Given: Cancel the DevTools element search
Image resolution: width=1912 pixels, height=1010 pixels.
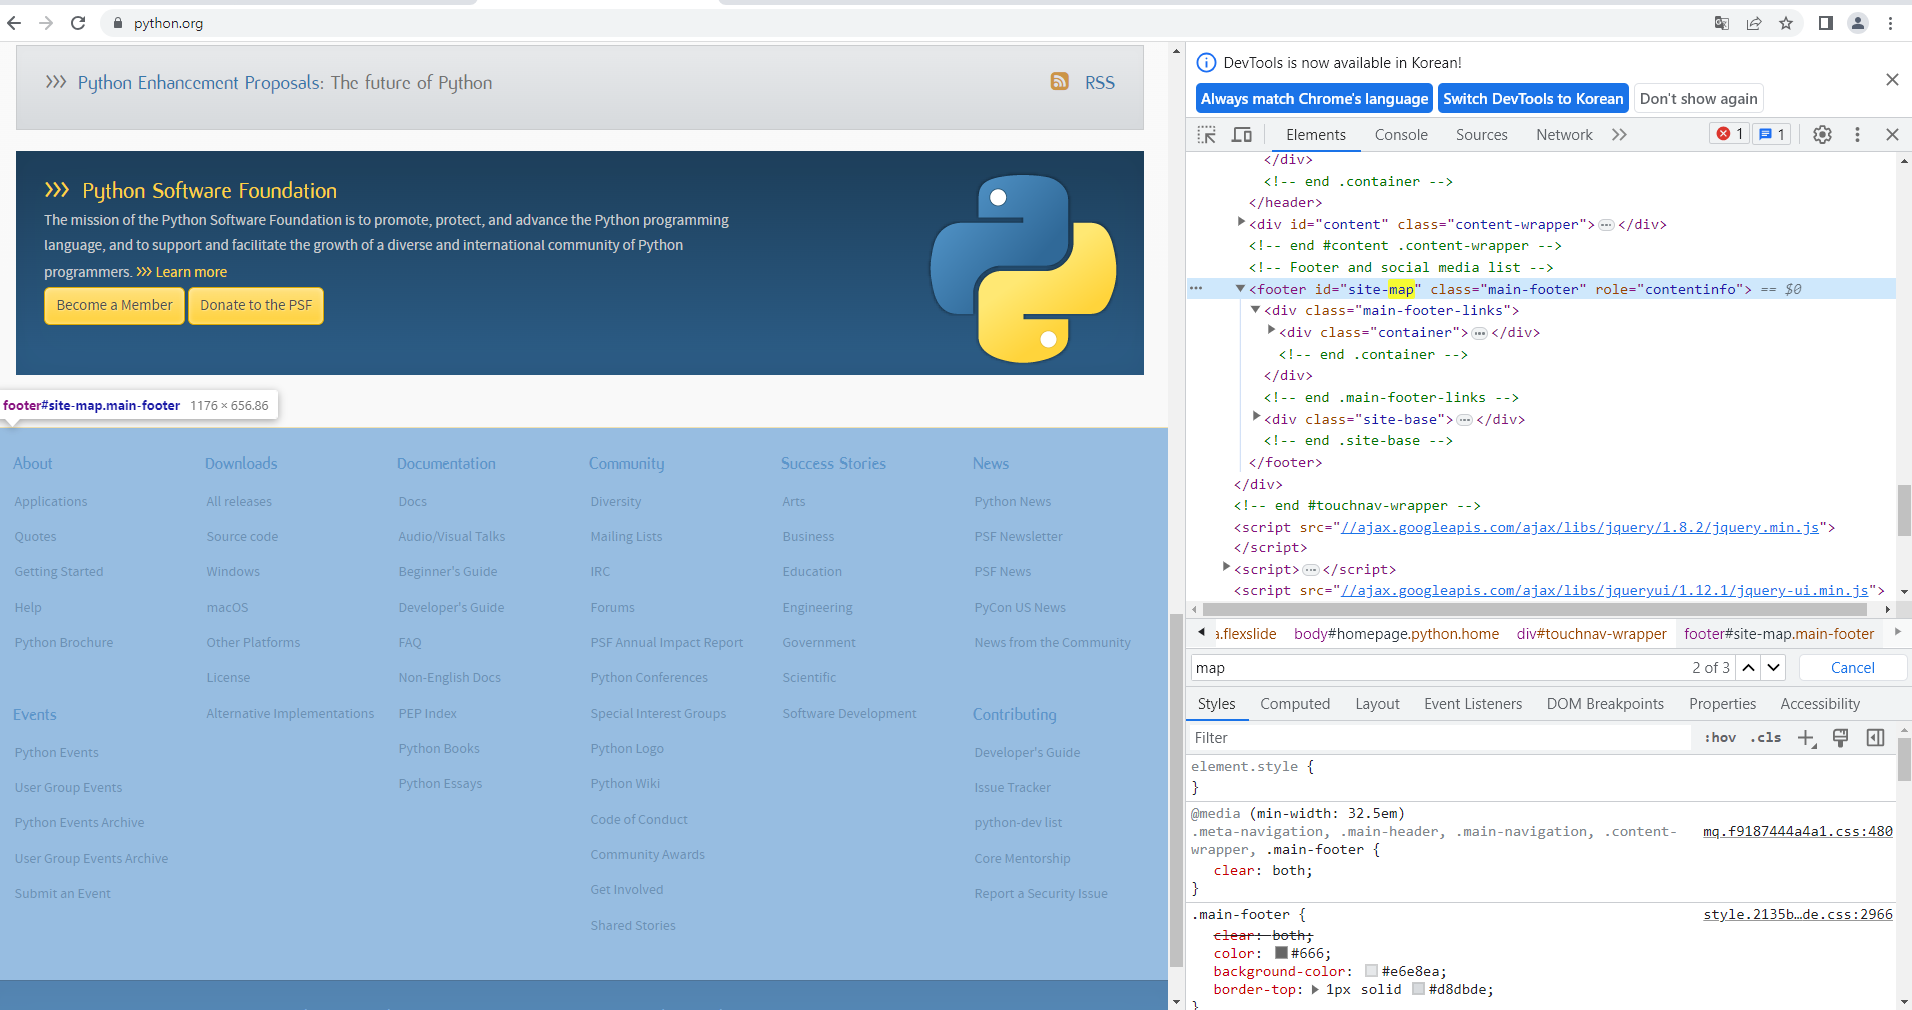Looking at the screenshot, I should [x=1852, y=667].
